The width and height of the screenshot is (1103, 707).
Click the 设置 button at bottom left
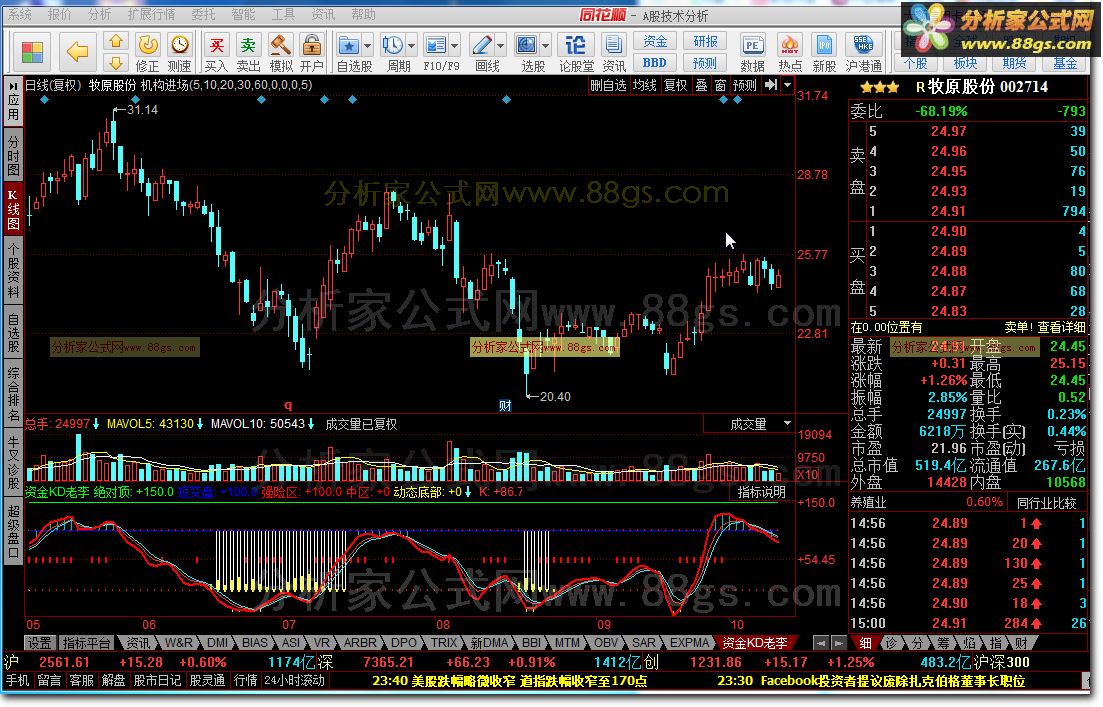tap(39, 643)
